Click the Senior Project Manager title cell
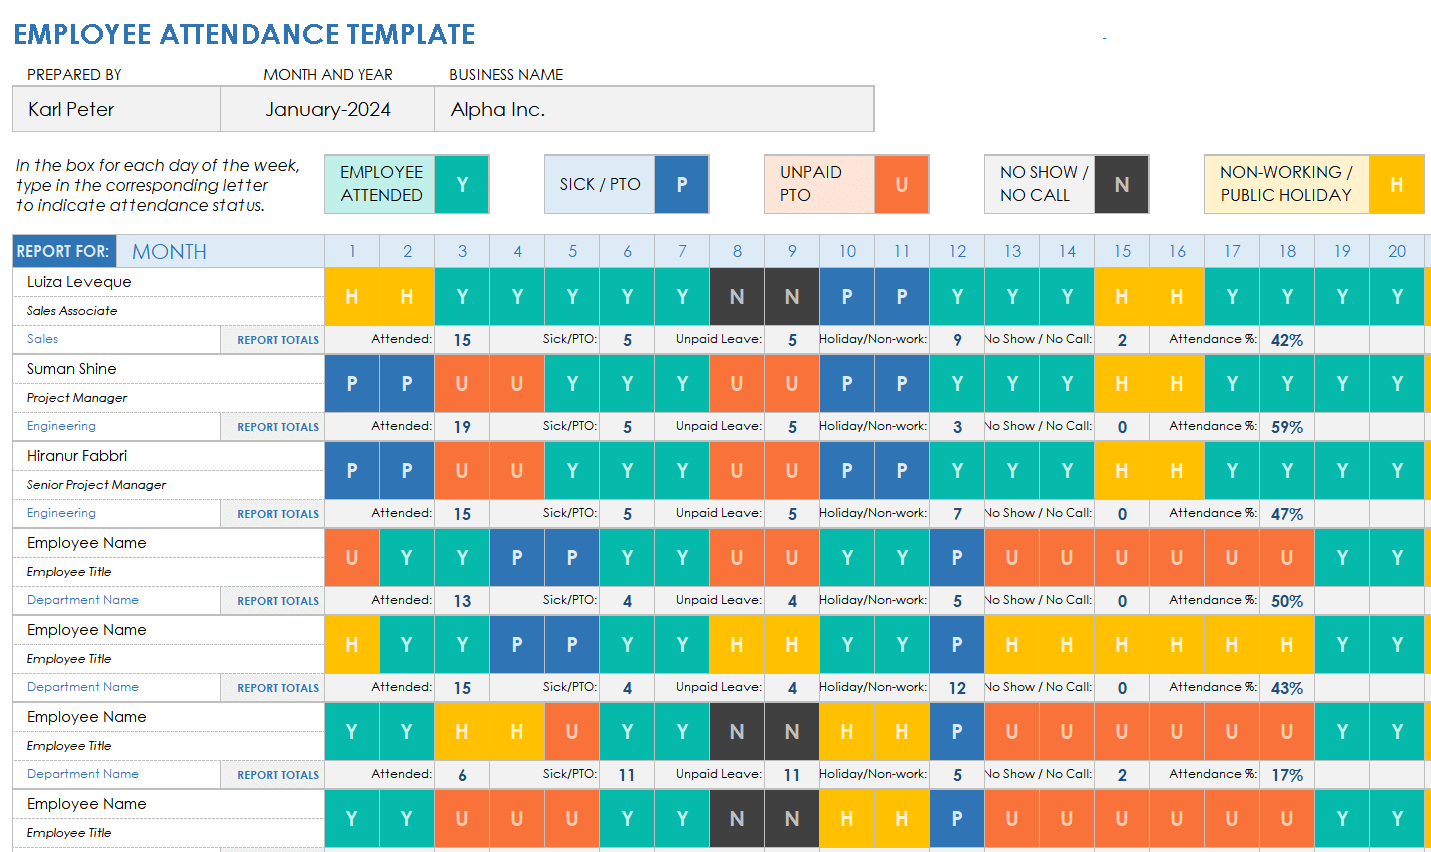This screenshot has height=852, width=1431. point(168,485)
